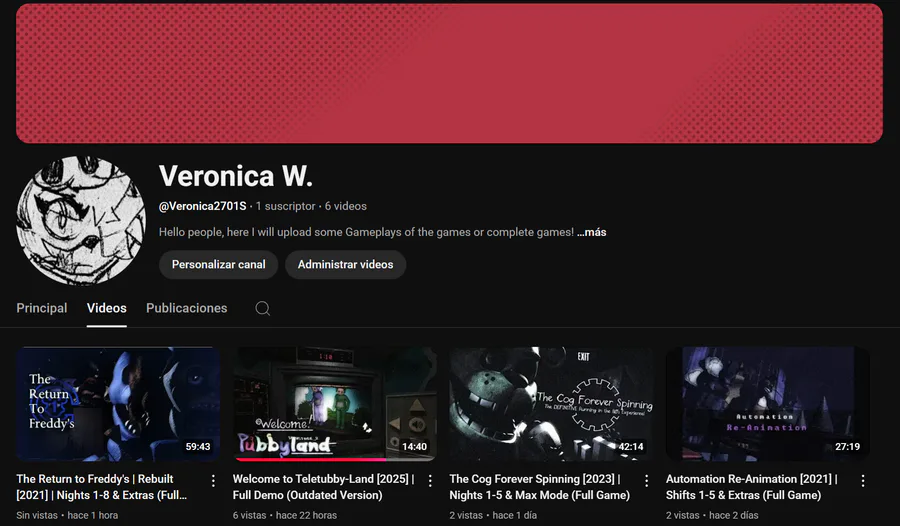
Task: Click title Welcome to Teletubby-Land [2025]
Action: [324, 487]
